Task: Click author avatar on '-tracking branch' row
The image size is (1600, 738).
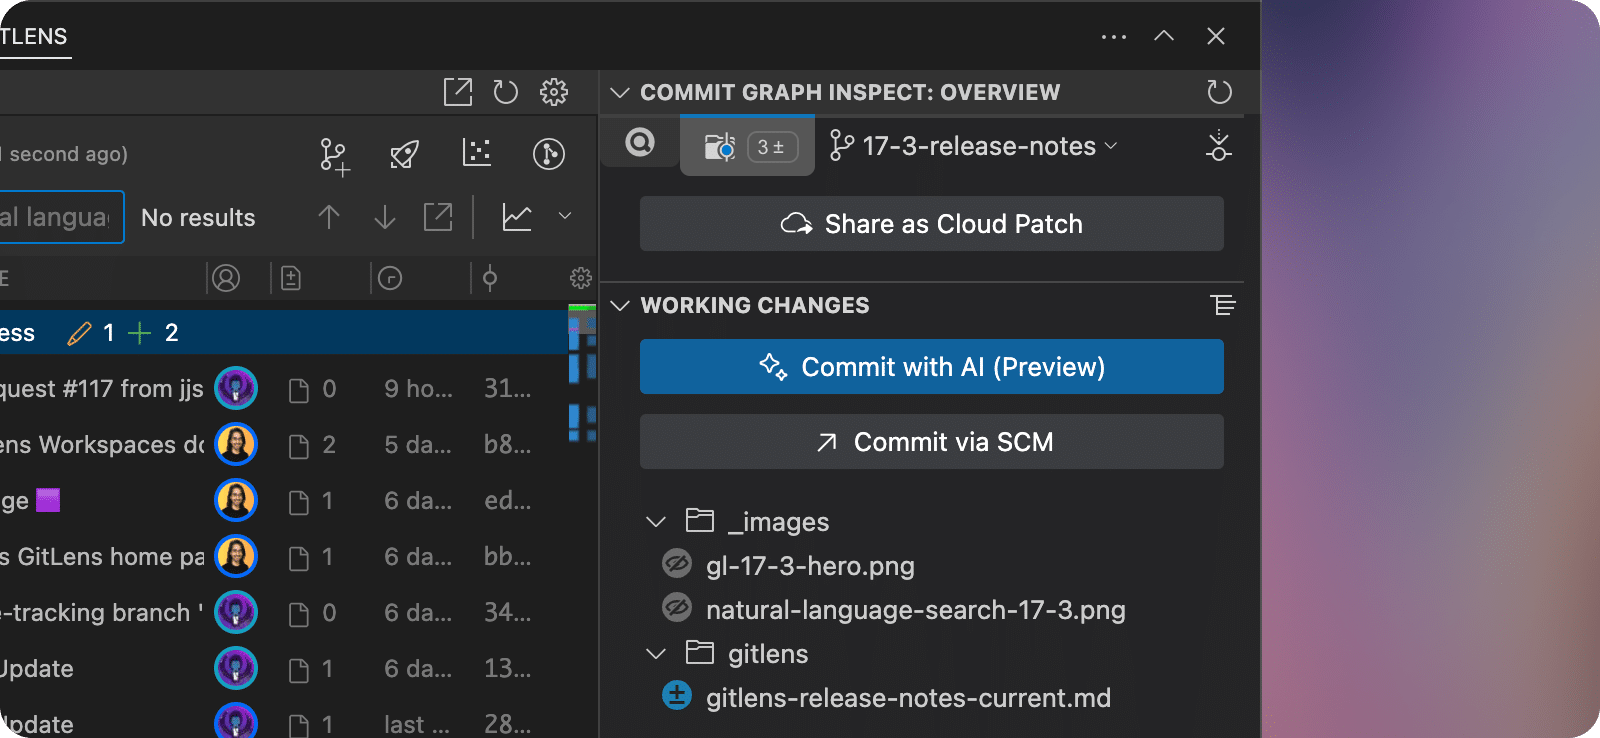Action: click(x=236, y=612)
